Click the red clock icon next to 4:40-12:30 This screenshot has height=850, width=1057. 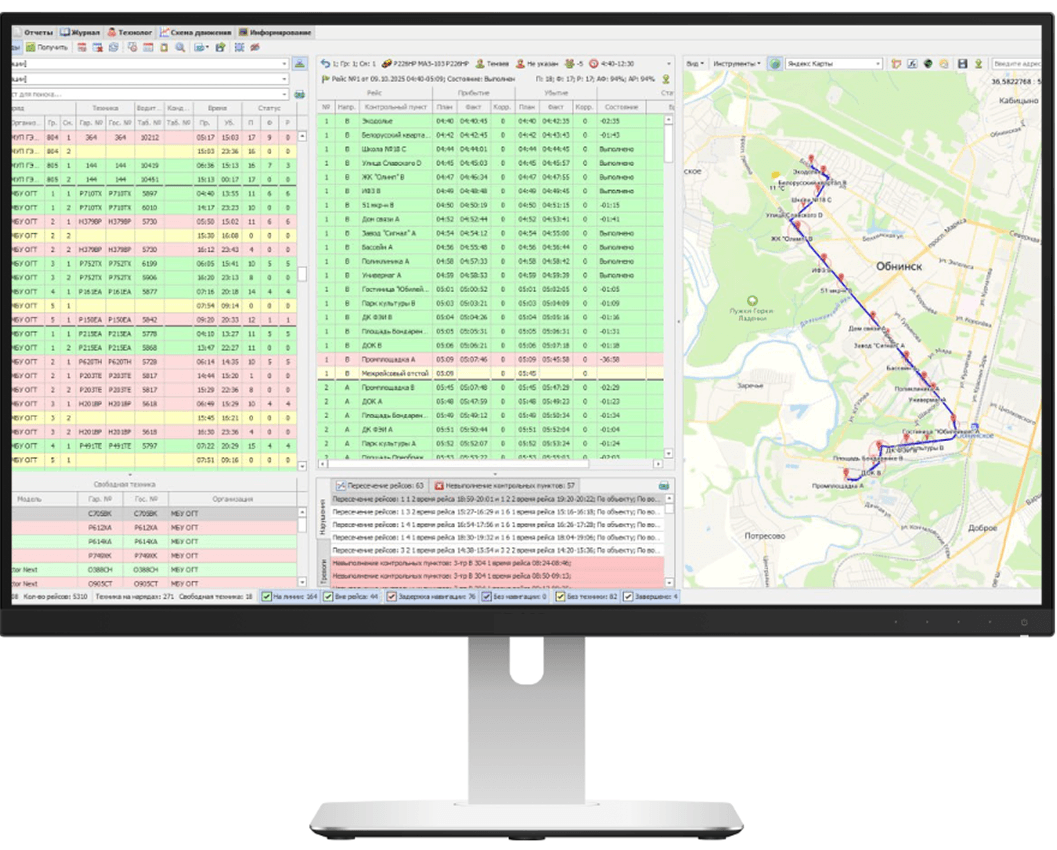(593, 64)
